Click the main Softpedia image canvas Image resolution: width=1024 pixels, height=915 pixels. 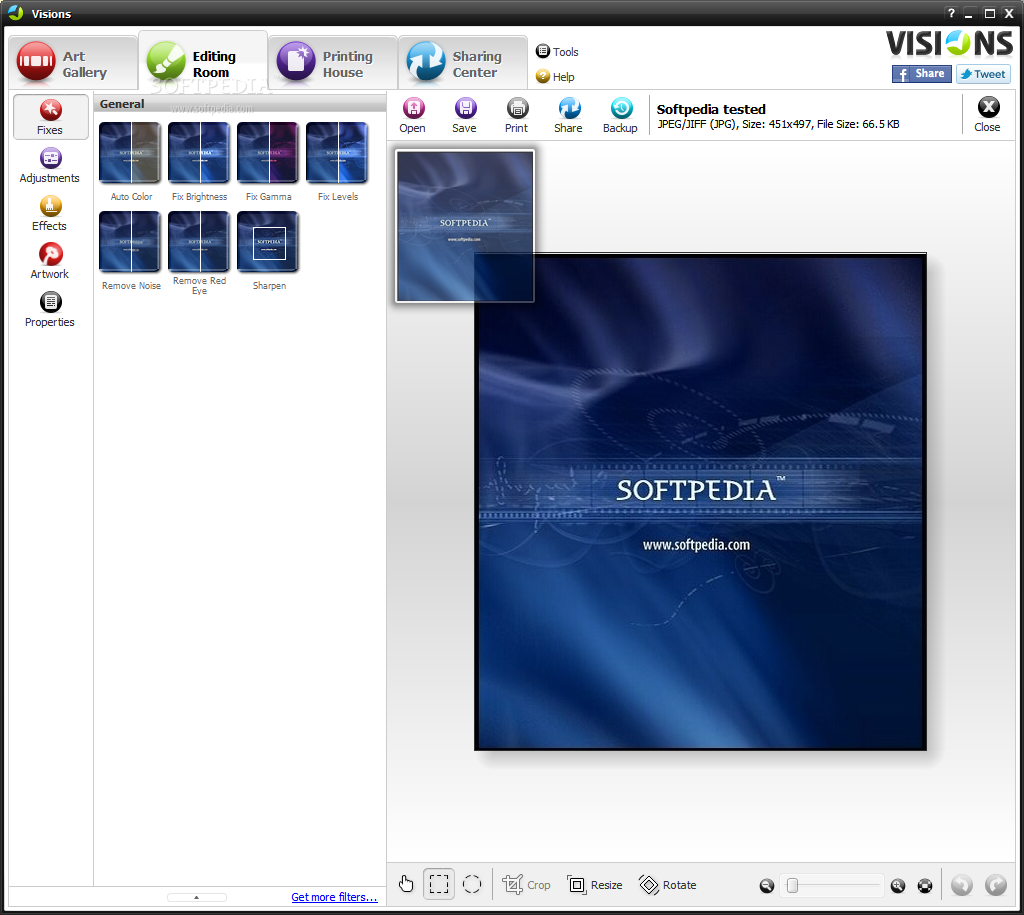700,502
